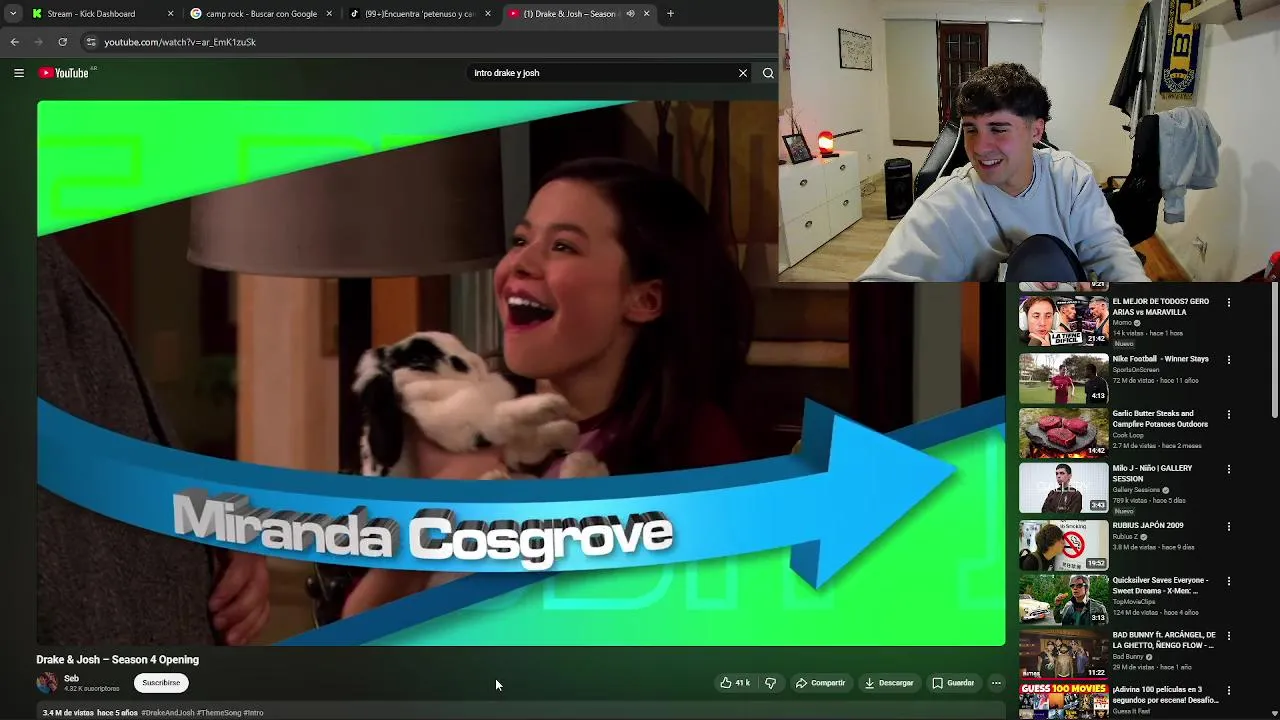Close the Kick Dashboard tab

(170, 14)
